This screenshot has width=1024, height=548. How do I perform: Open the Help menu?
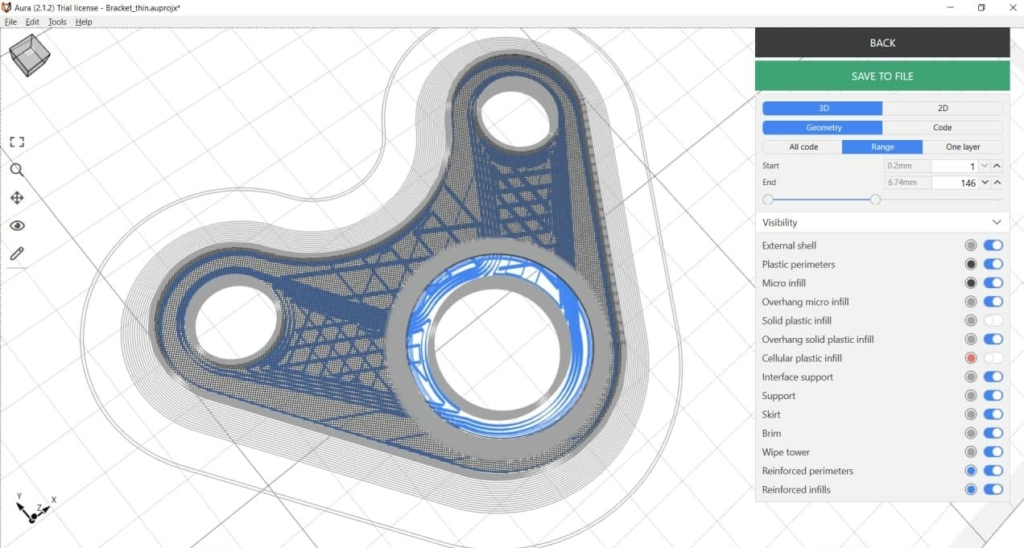[84, 22]
